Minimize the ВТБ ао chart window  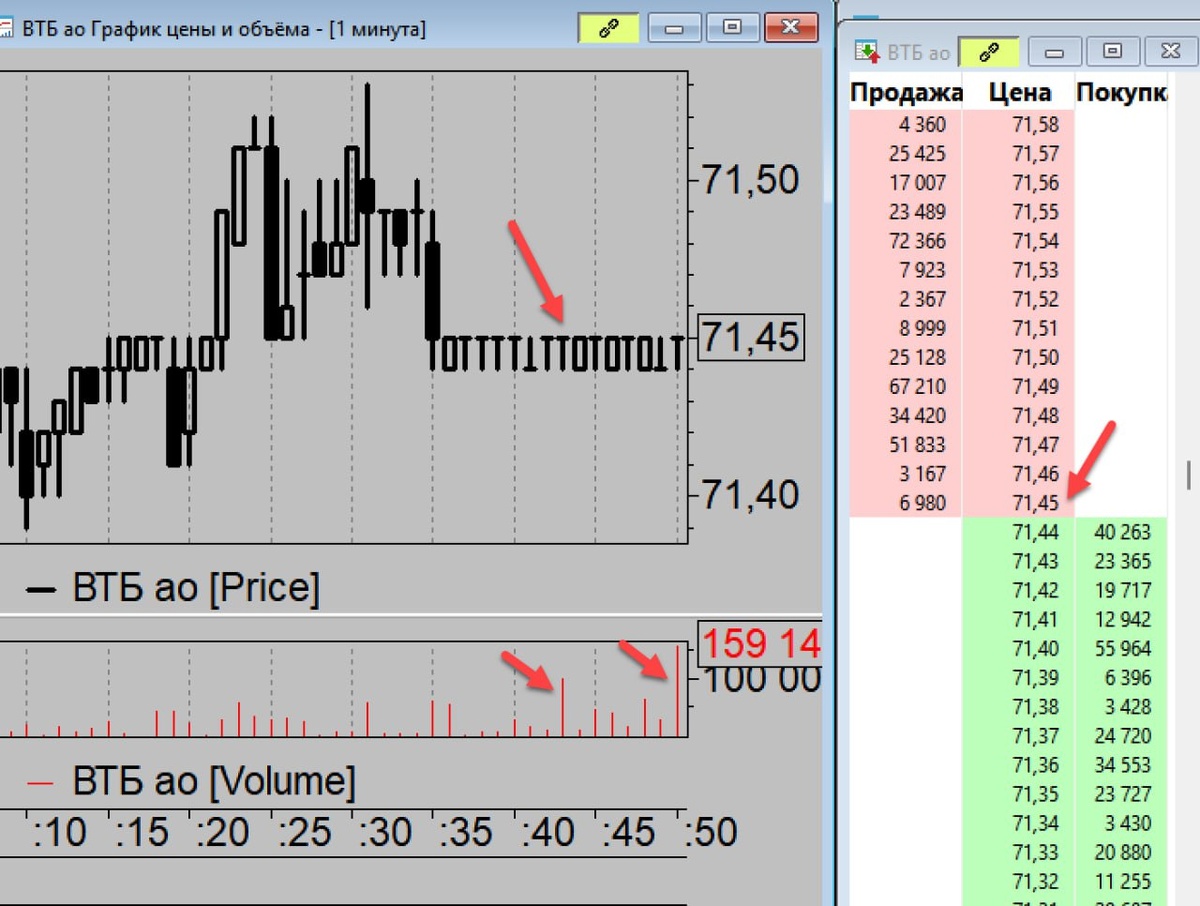tap(675, 28)
